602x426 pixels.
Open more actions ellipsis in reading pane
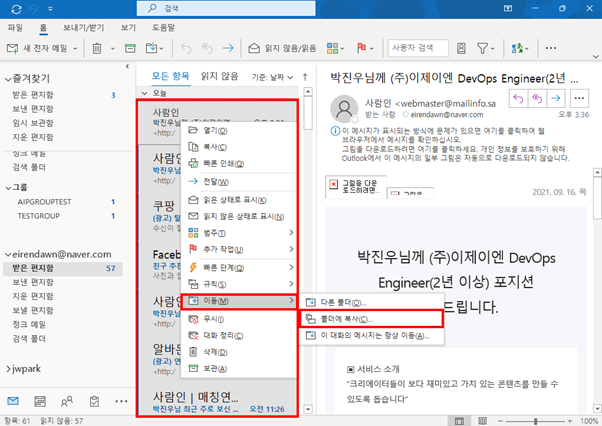point(579,99)
